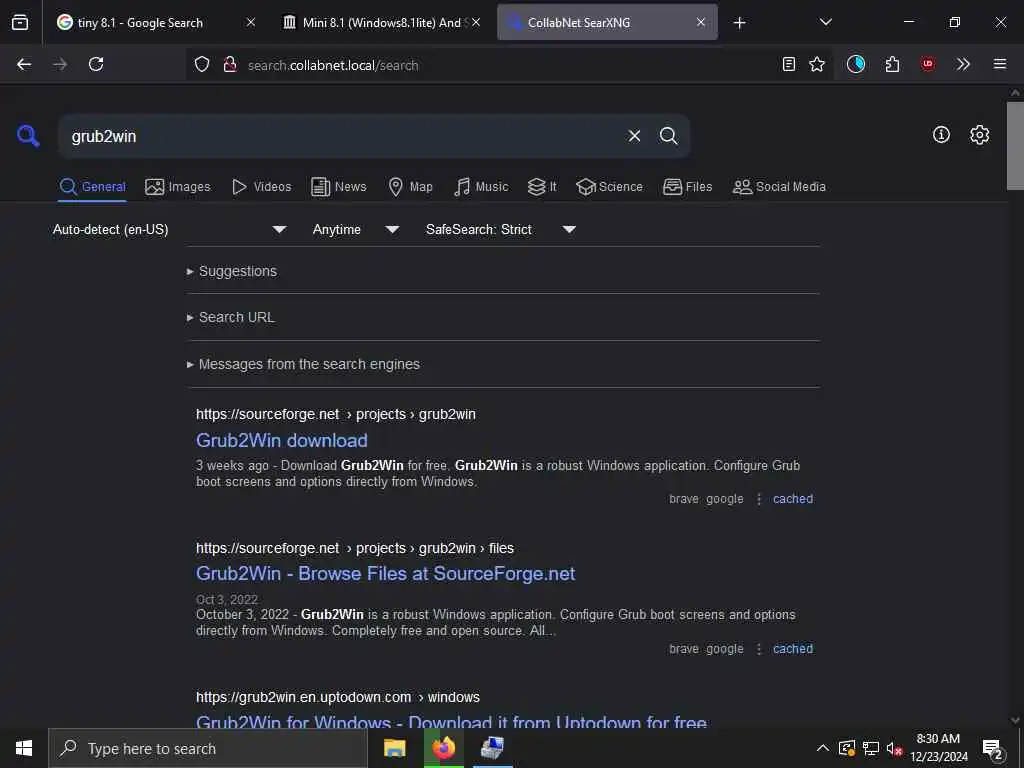Toggle reader view icon
The width and height of the screenshot is (1024, 768).
tap(789, 64)
